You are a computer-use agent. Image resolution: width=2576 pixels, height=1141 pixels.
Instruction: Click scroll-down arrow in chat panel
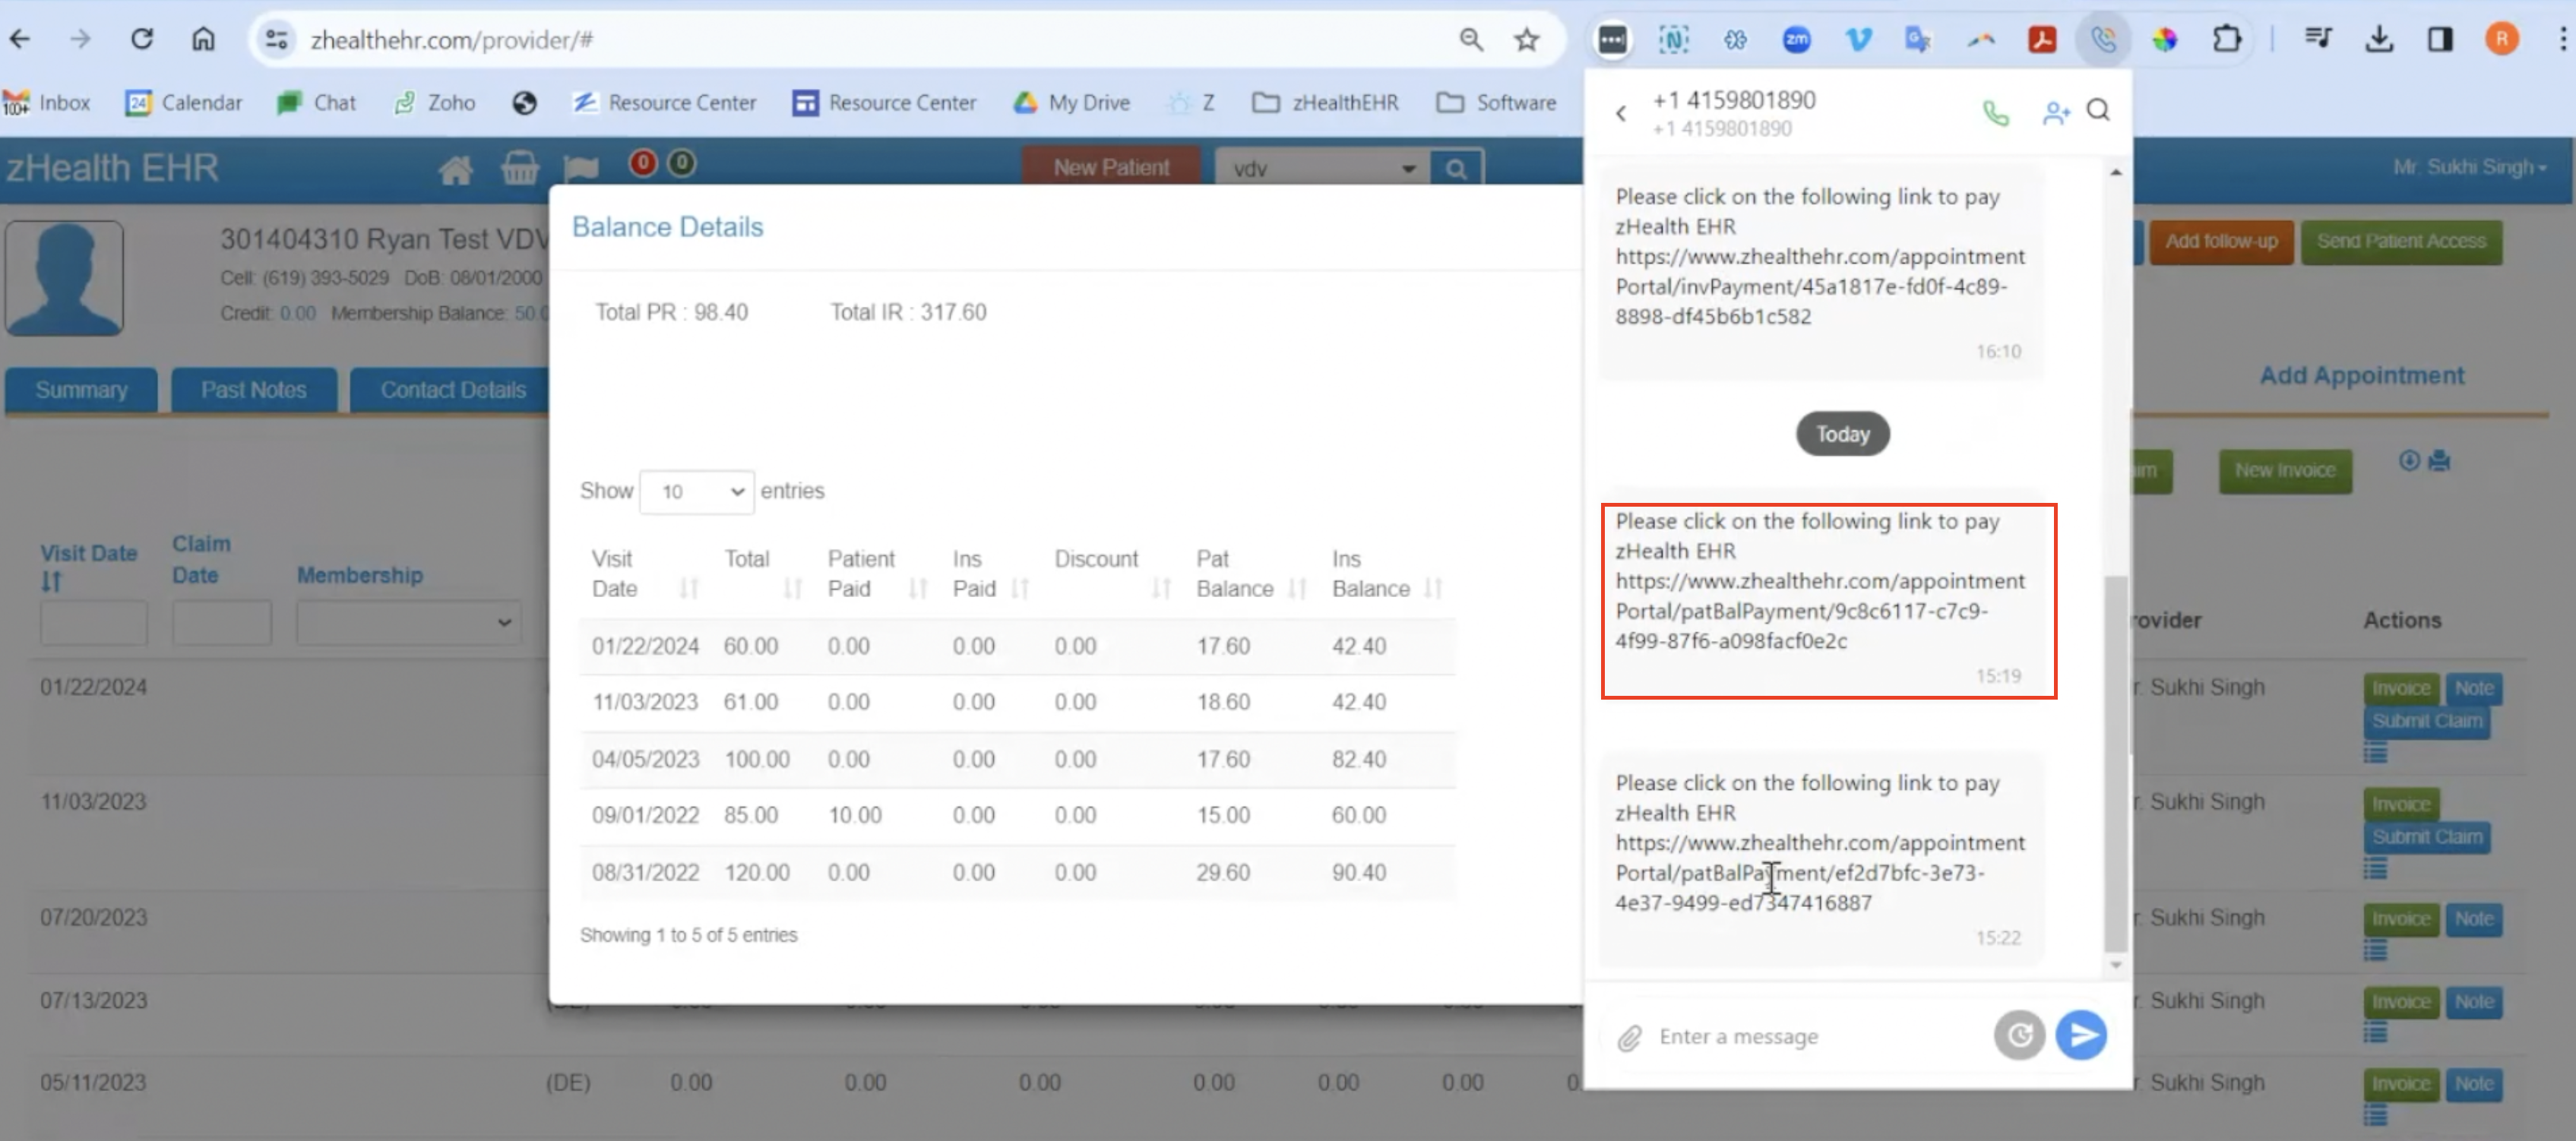pos(2115,965)
